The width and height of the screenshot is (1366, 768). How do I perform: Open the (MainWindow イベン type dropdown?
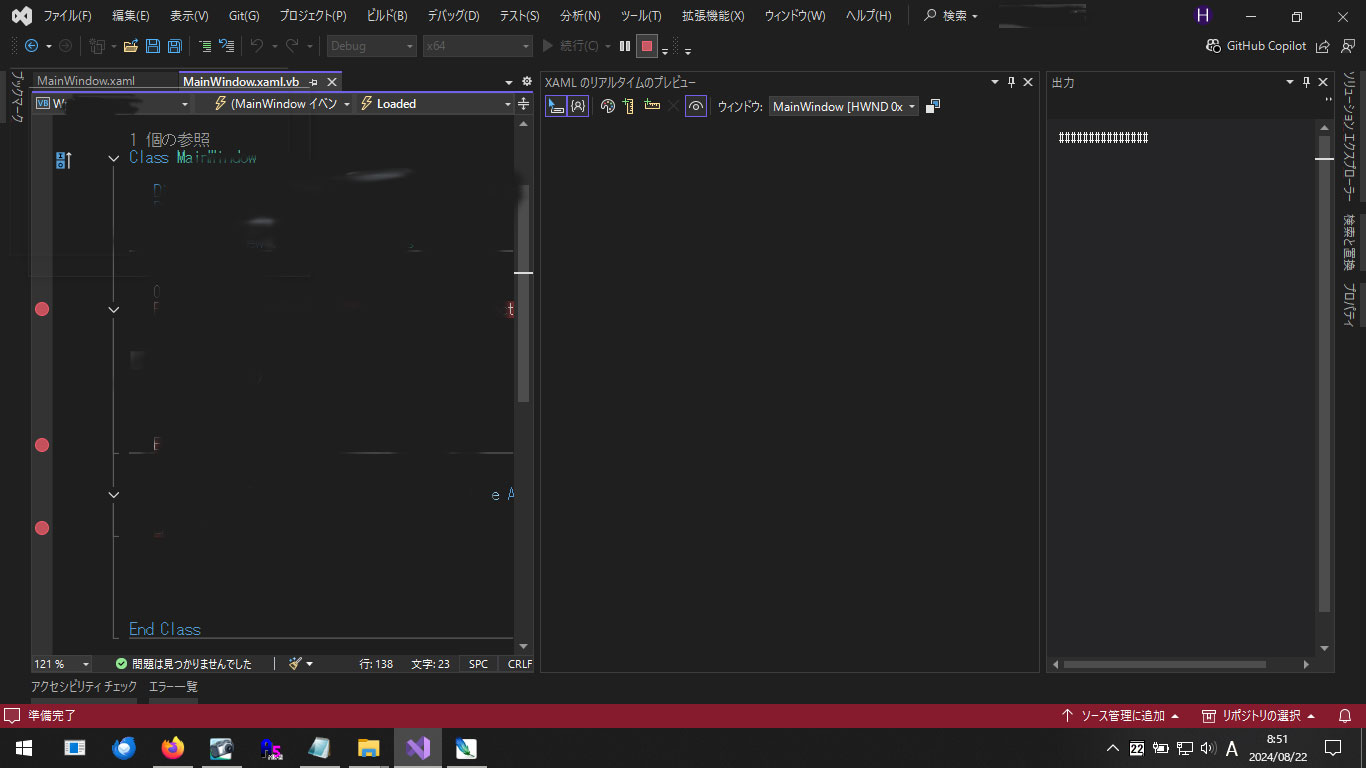click(x=283, y=104)
